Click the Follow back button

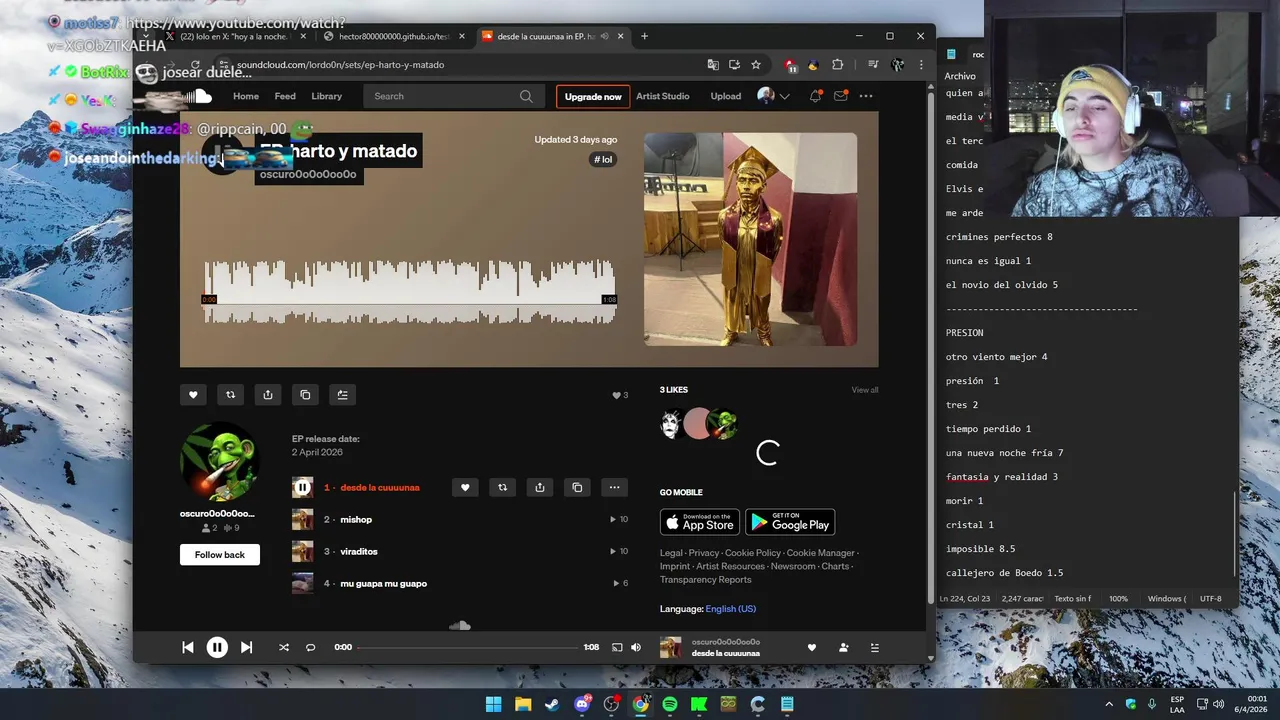[x=220, y=554]
